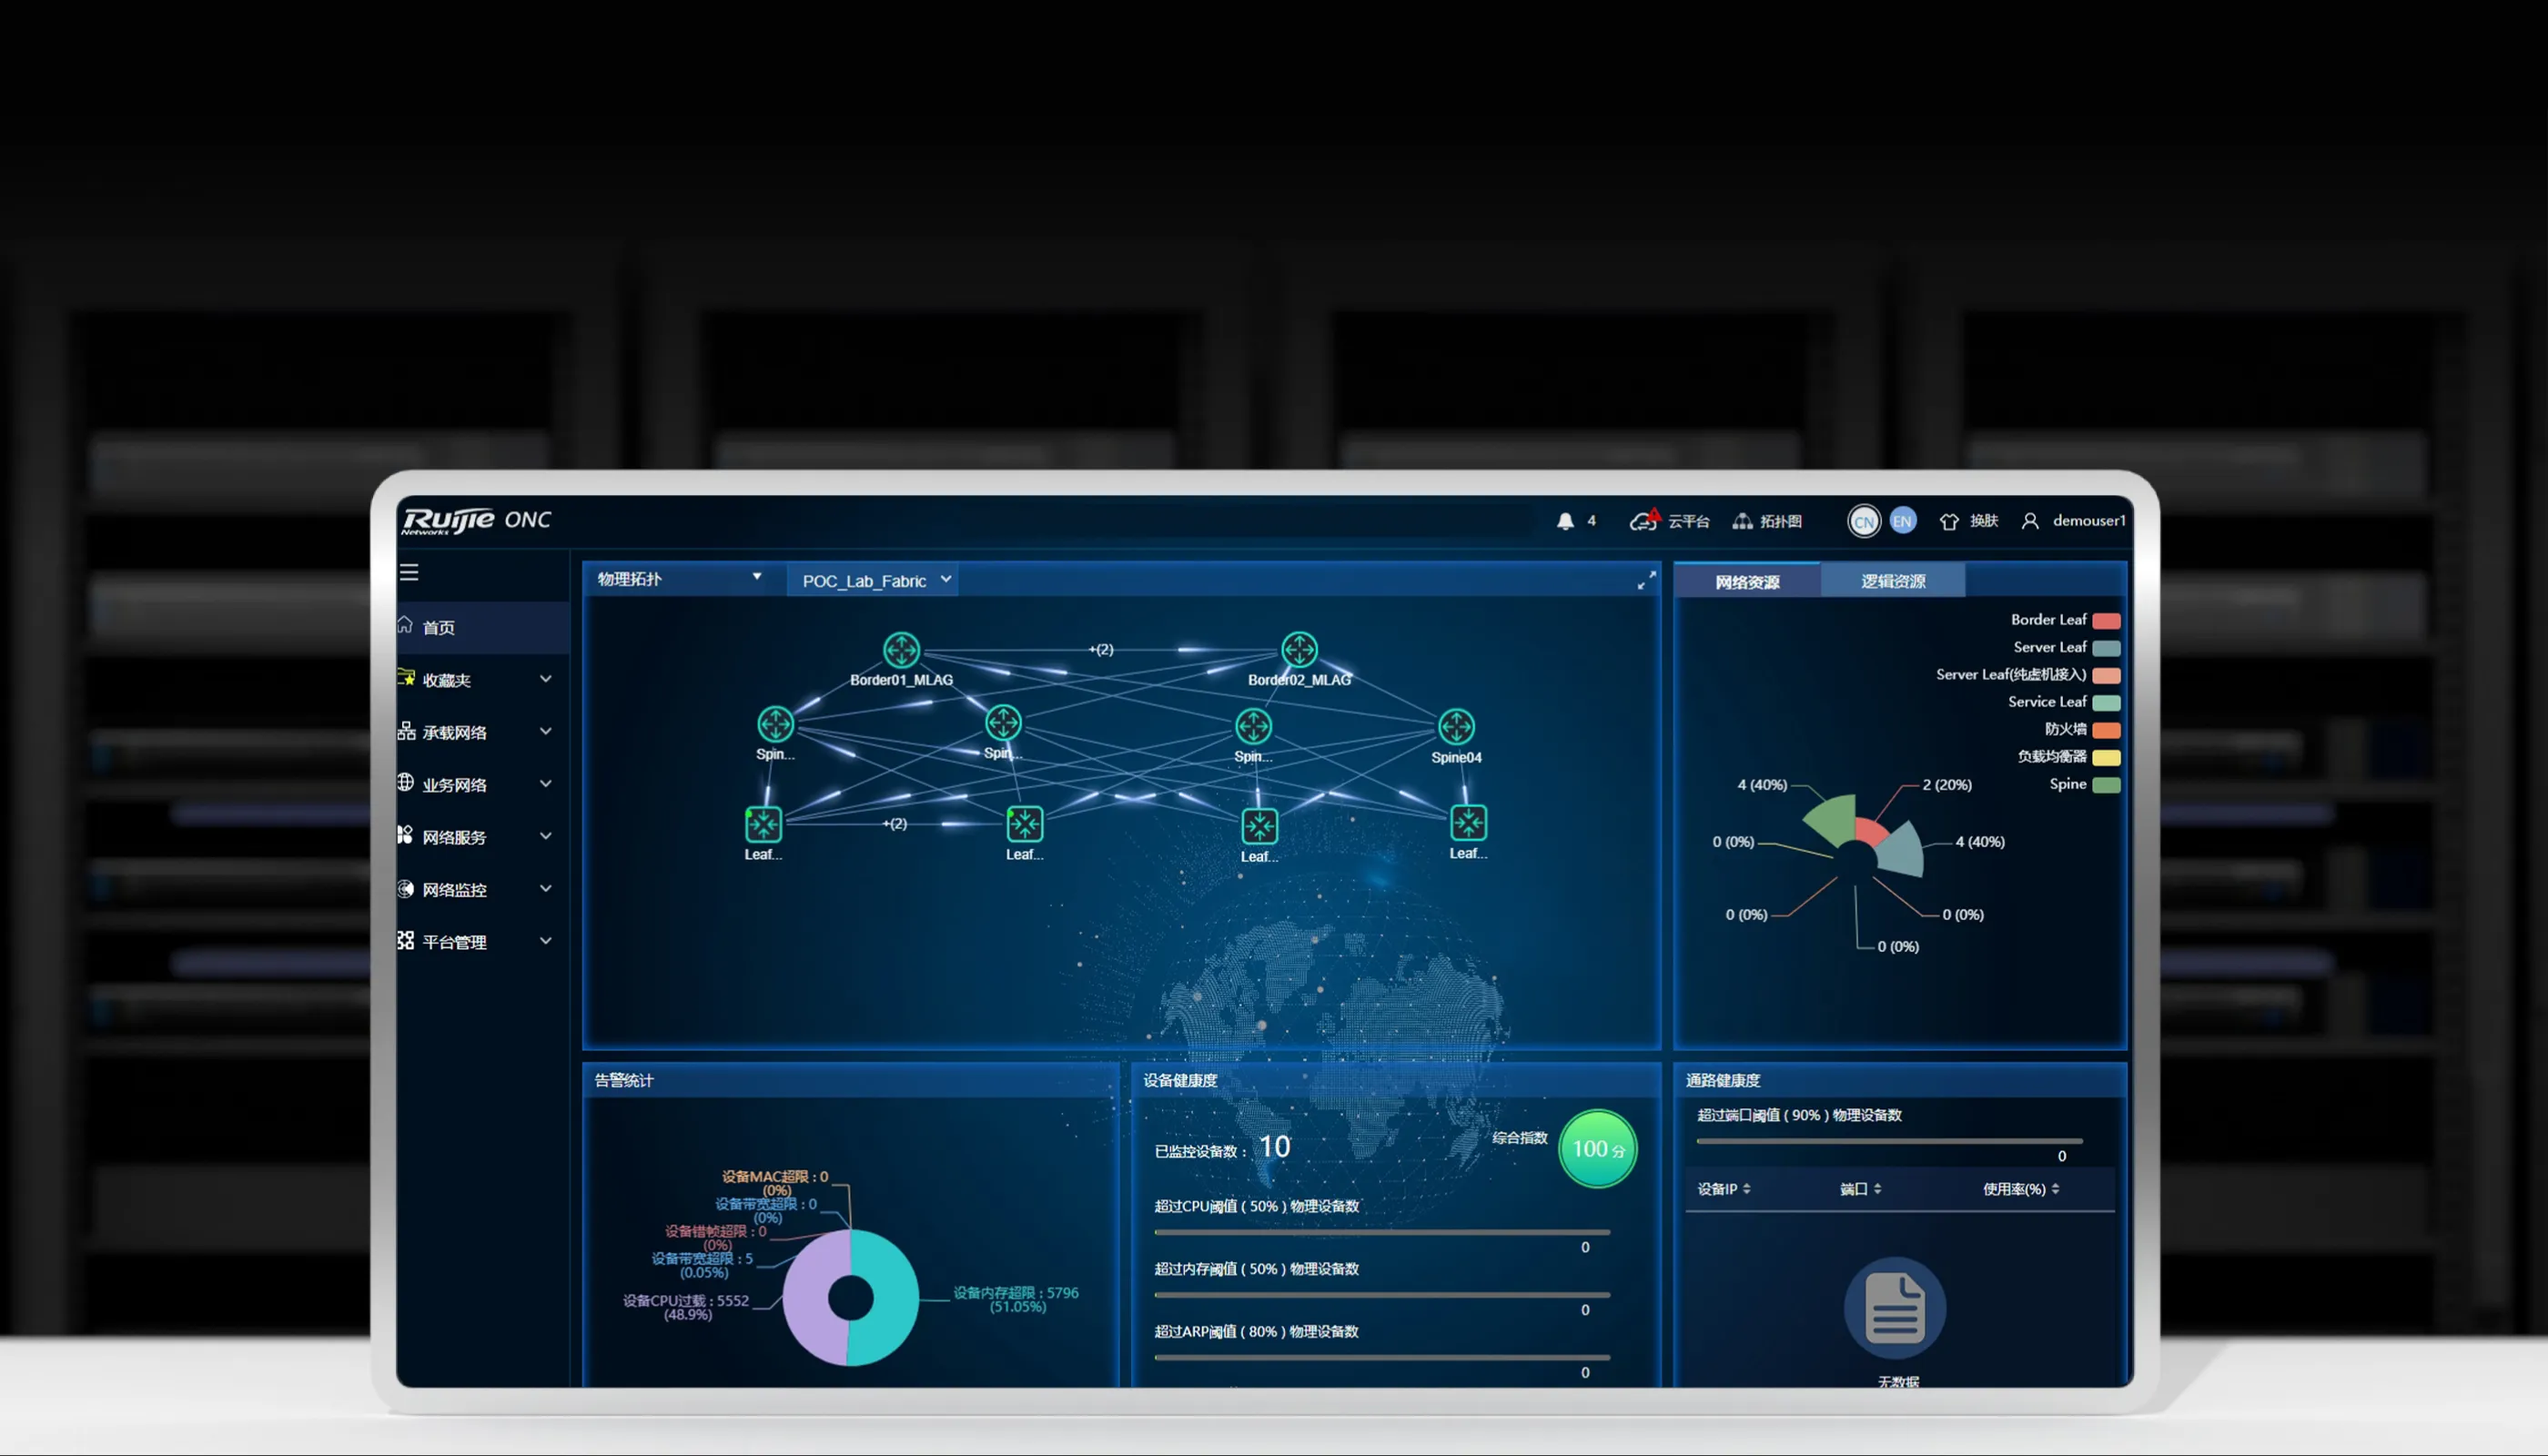
Task: Click the monitored device count 10
Action: (1274, 1147)
